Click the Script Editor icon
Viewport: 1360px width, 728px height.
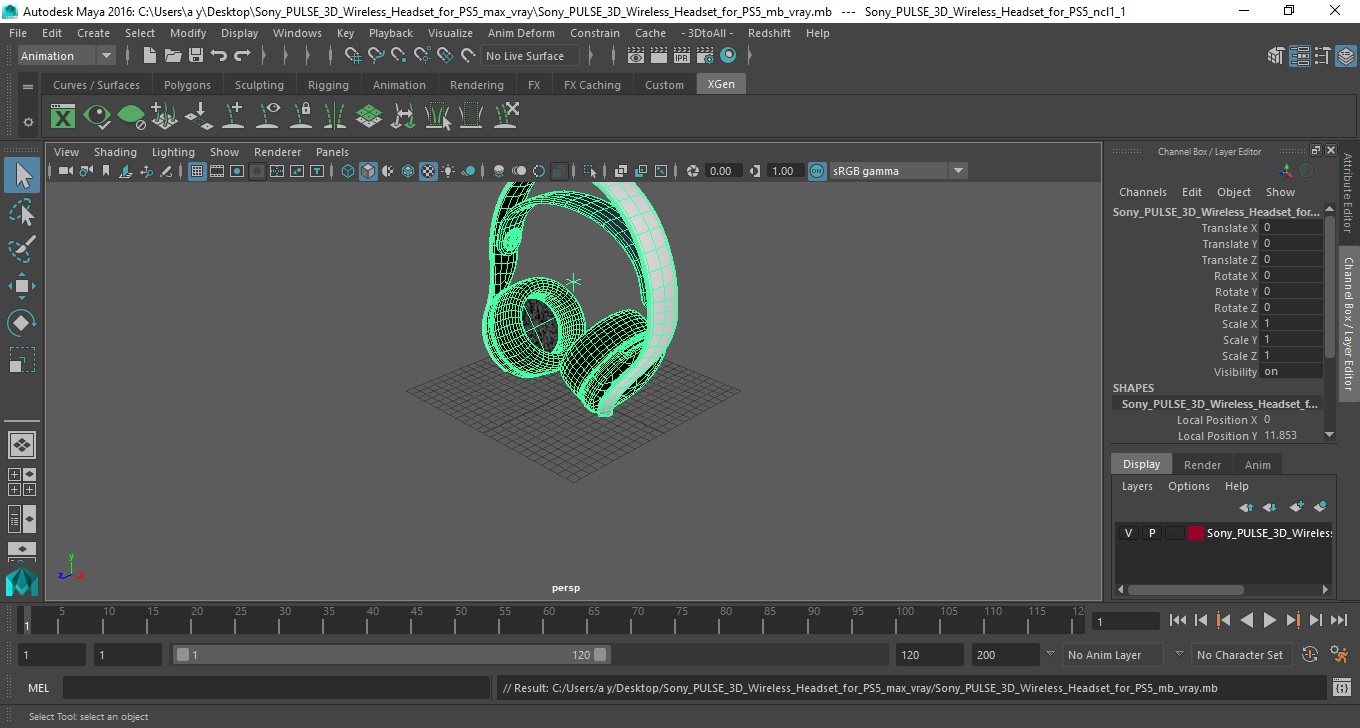click(x=1342, y=688)
